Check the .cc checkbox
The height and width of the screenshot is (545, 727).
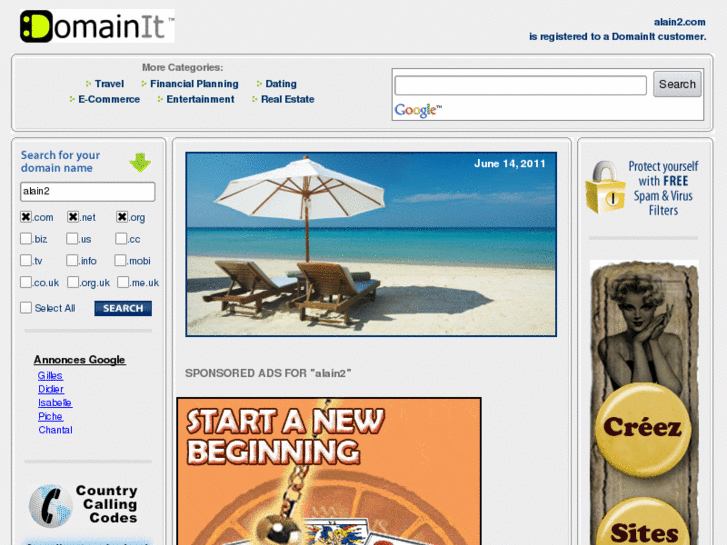point(121,238)
